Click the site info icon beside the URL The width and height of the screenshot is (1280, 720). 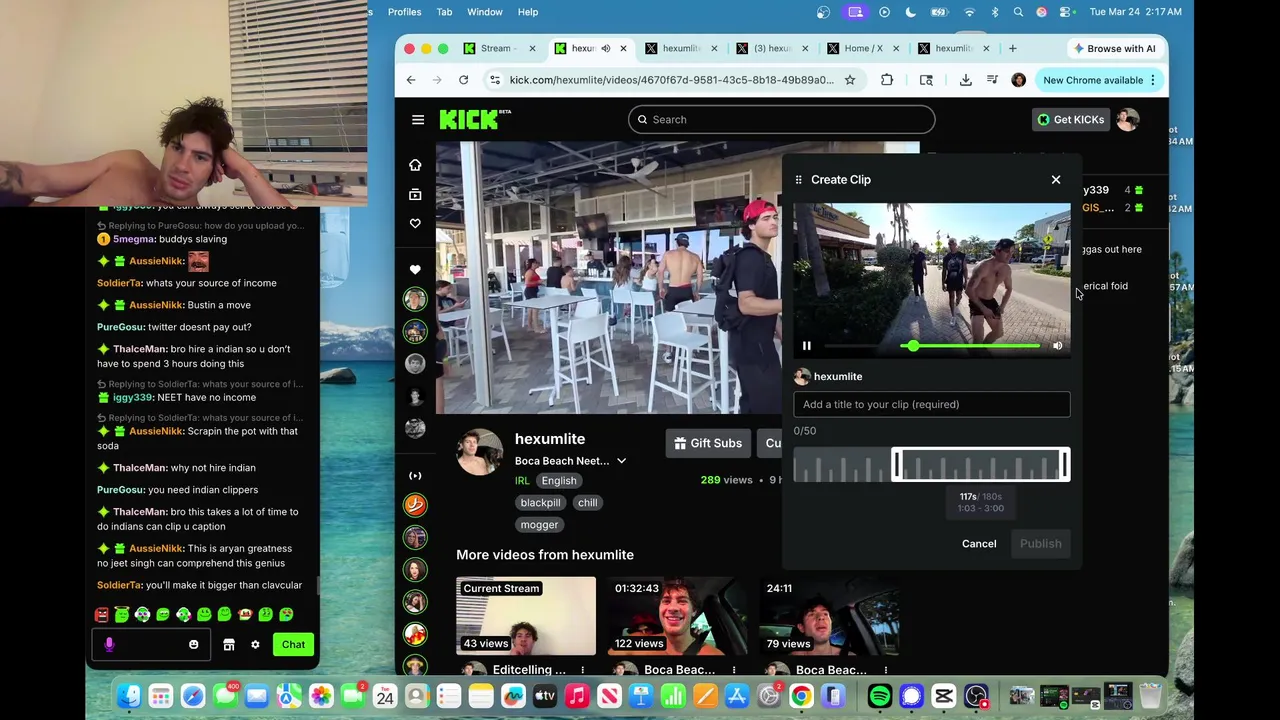coord(495,80)
